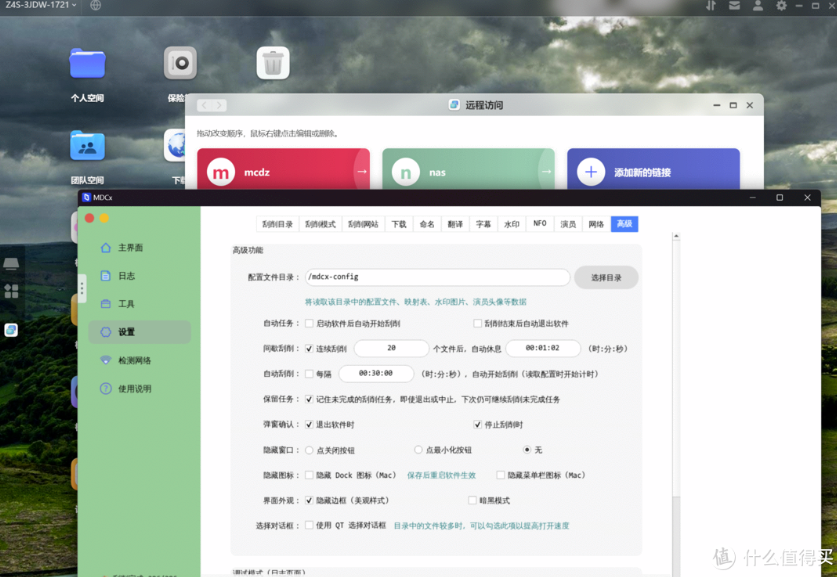Viewport: 837px width, 577px height.
Task: Click the 每隔 interval field 00:30:00
Action: click(376, 374)
